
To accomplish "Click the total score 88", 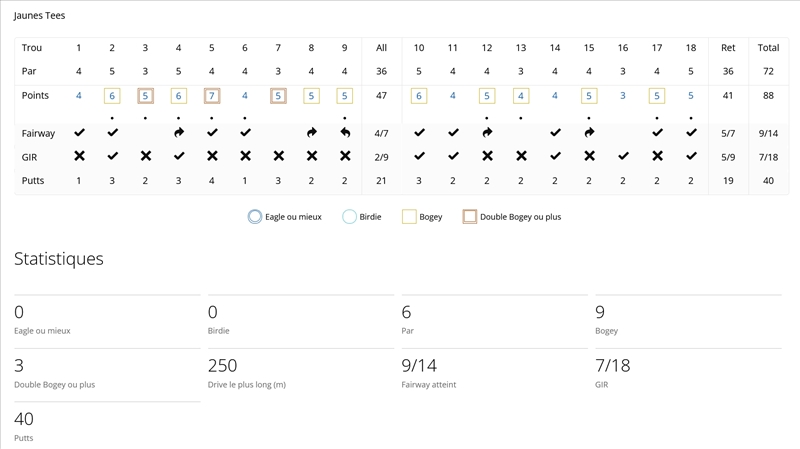I will pyautogui.click(x=768, y=96).
